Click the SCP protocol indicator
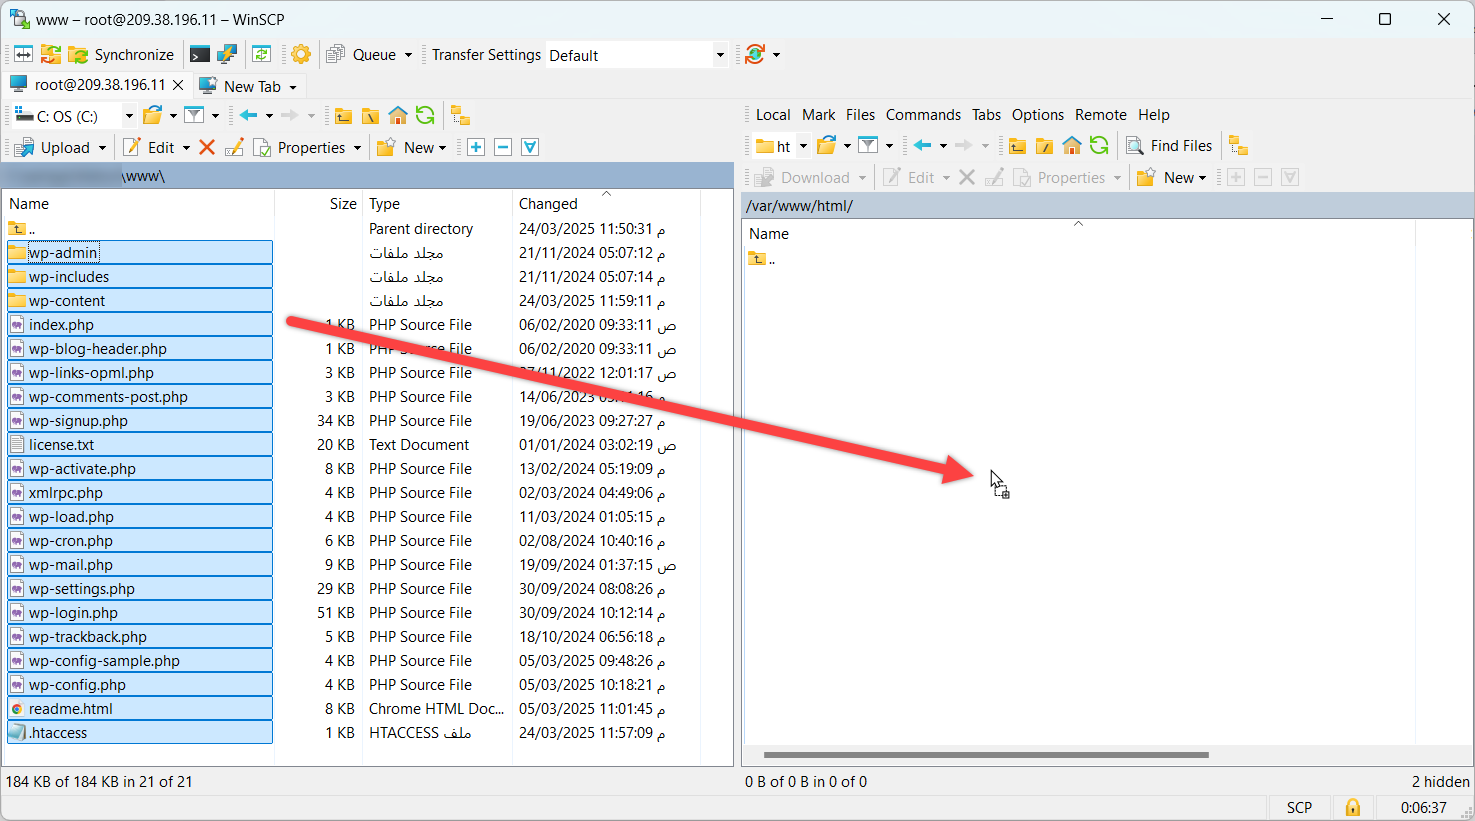Viewport: 1475px width, 821px height. pyautogui.click(x=1299, y=807)
